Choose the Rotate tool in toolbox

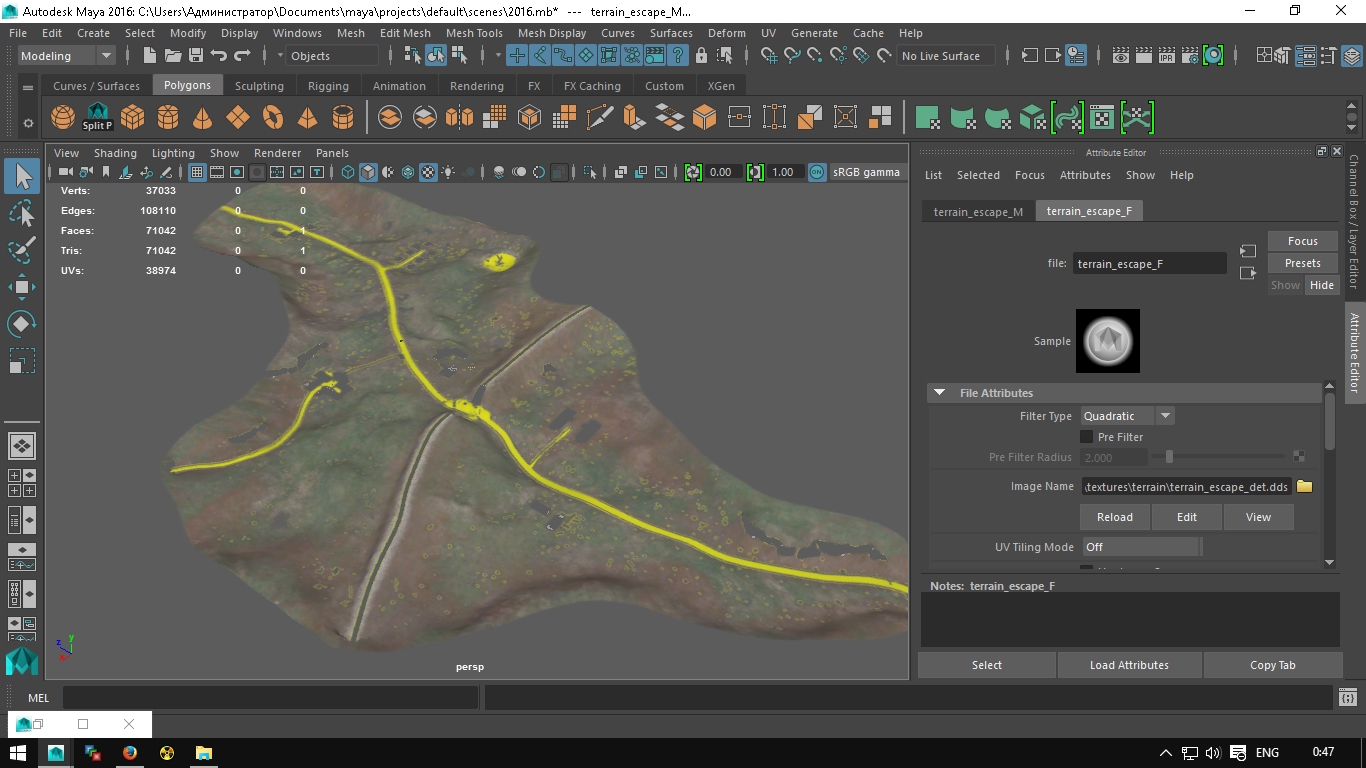tap(22, 324)
